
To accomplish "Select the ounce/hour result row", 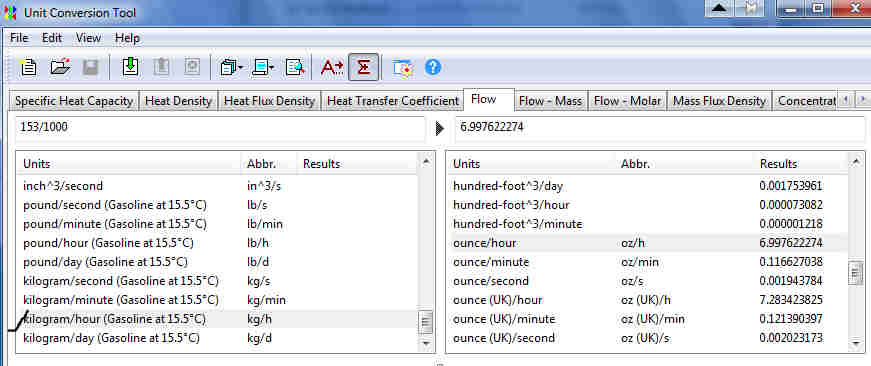I will pos(648,243).
